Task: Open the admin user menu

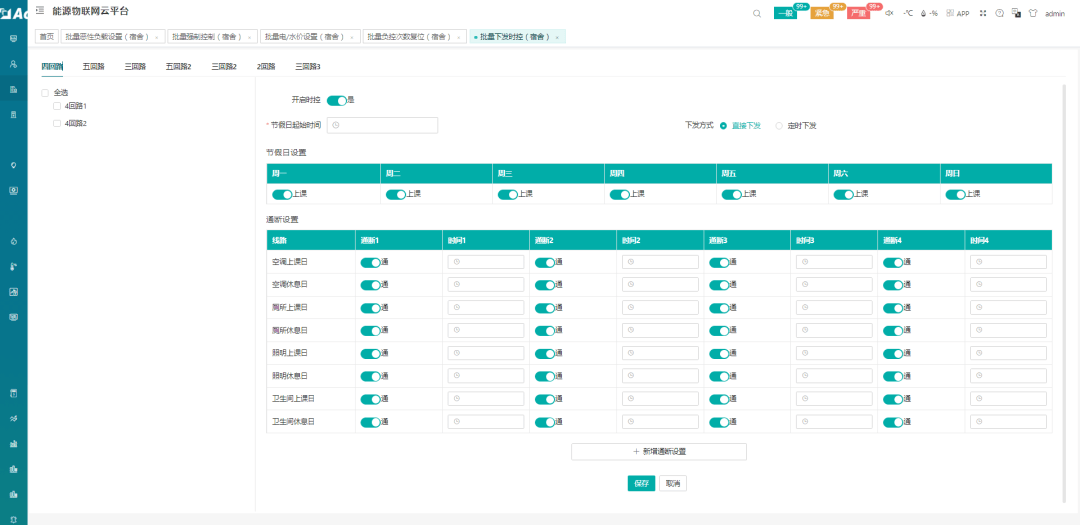Action: (x=1055, y=13)
